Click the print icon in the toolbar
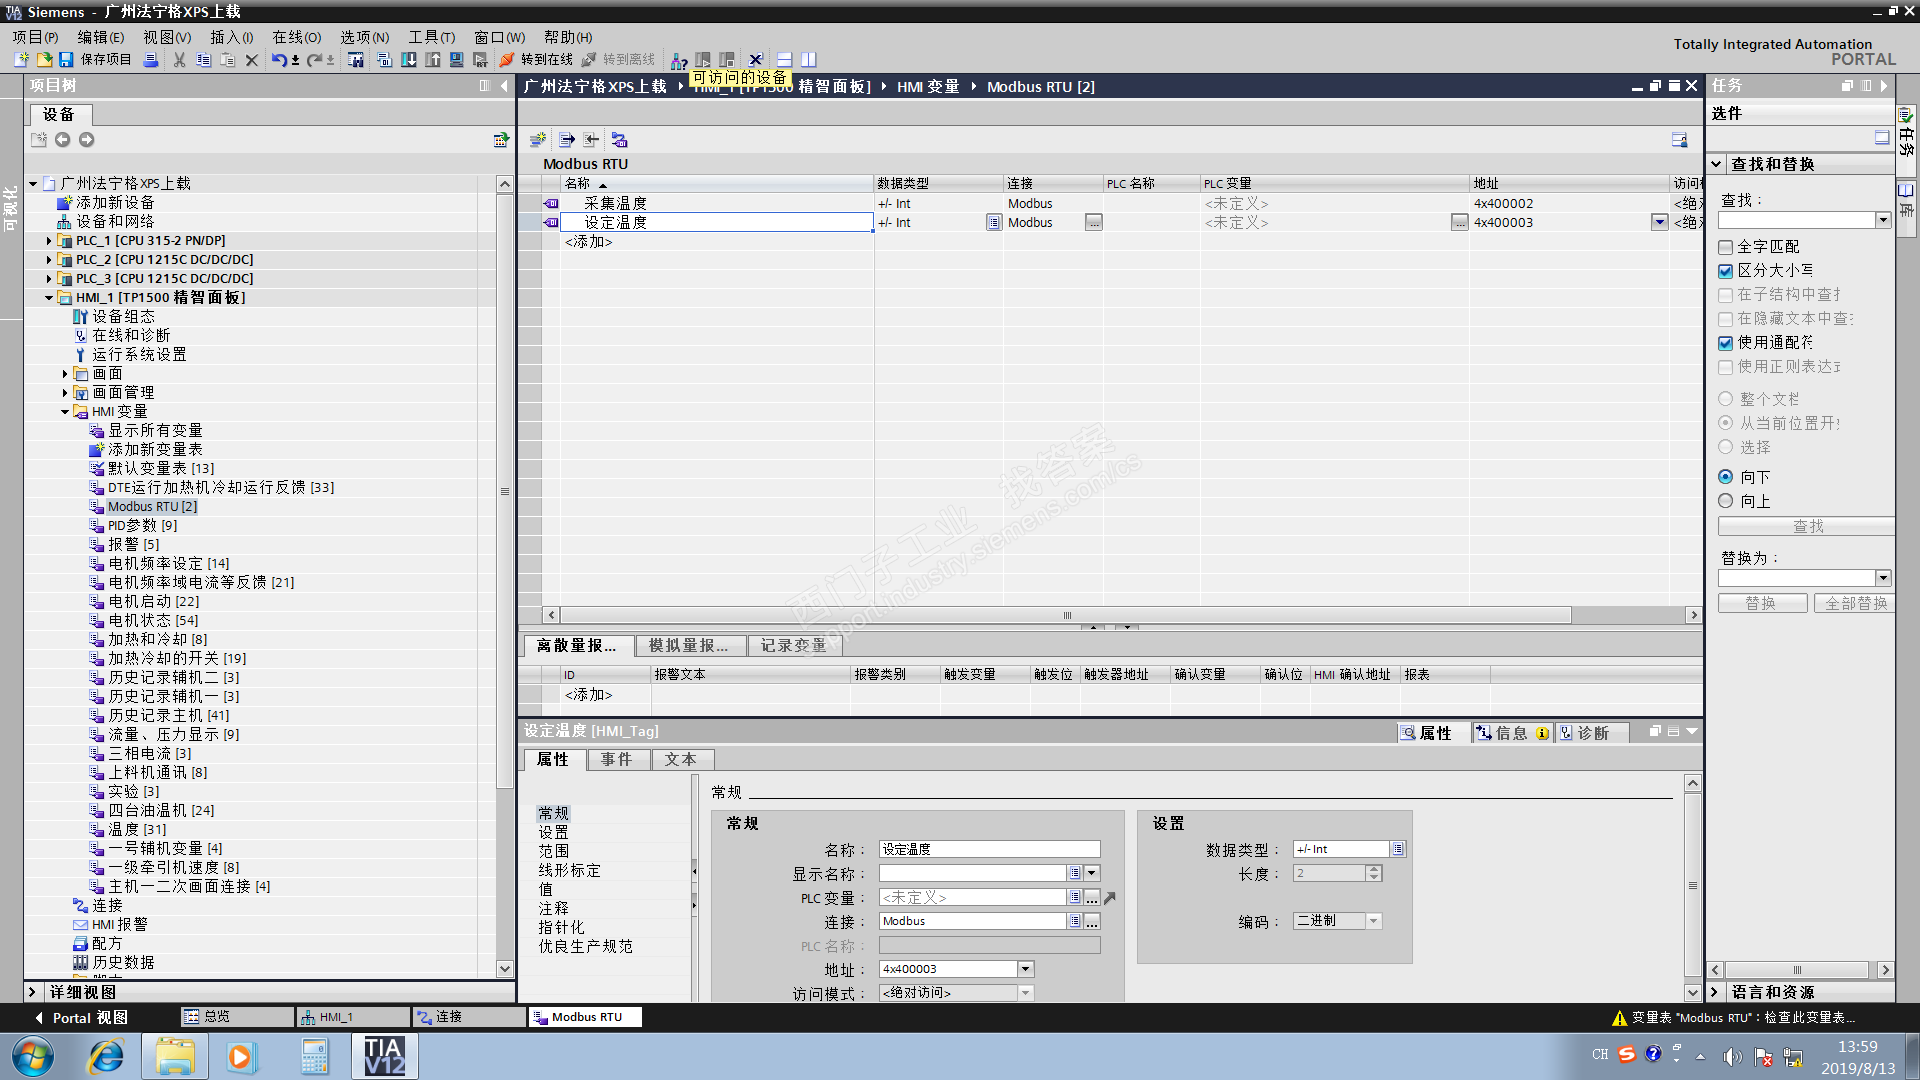Screen dimensions: 1920x1080 (x=151, y=60)
